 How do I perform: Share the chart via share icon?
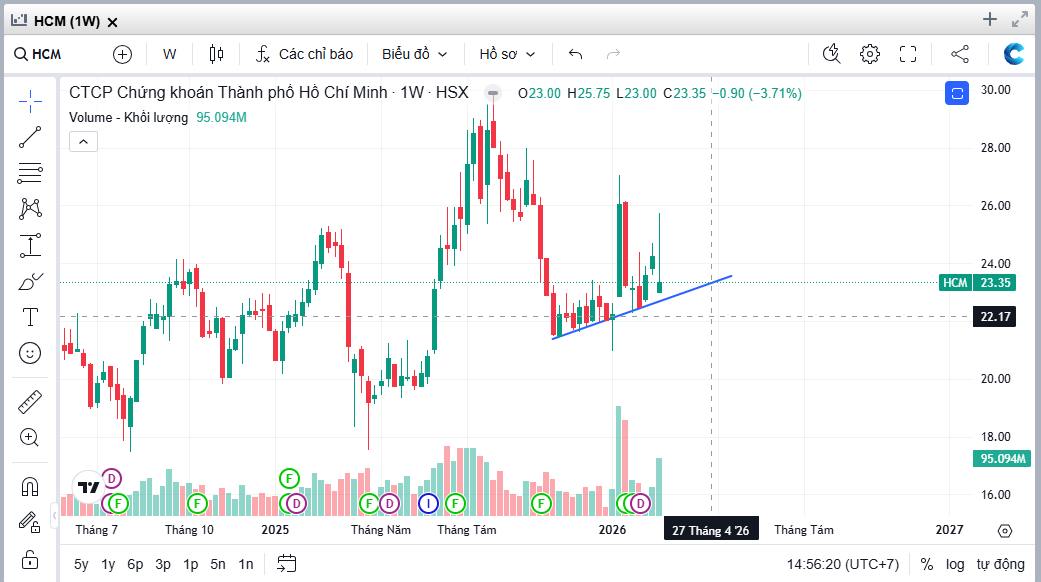click(x=960, y=54)
